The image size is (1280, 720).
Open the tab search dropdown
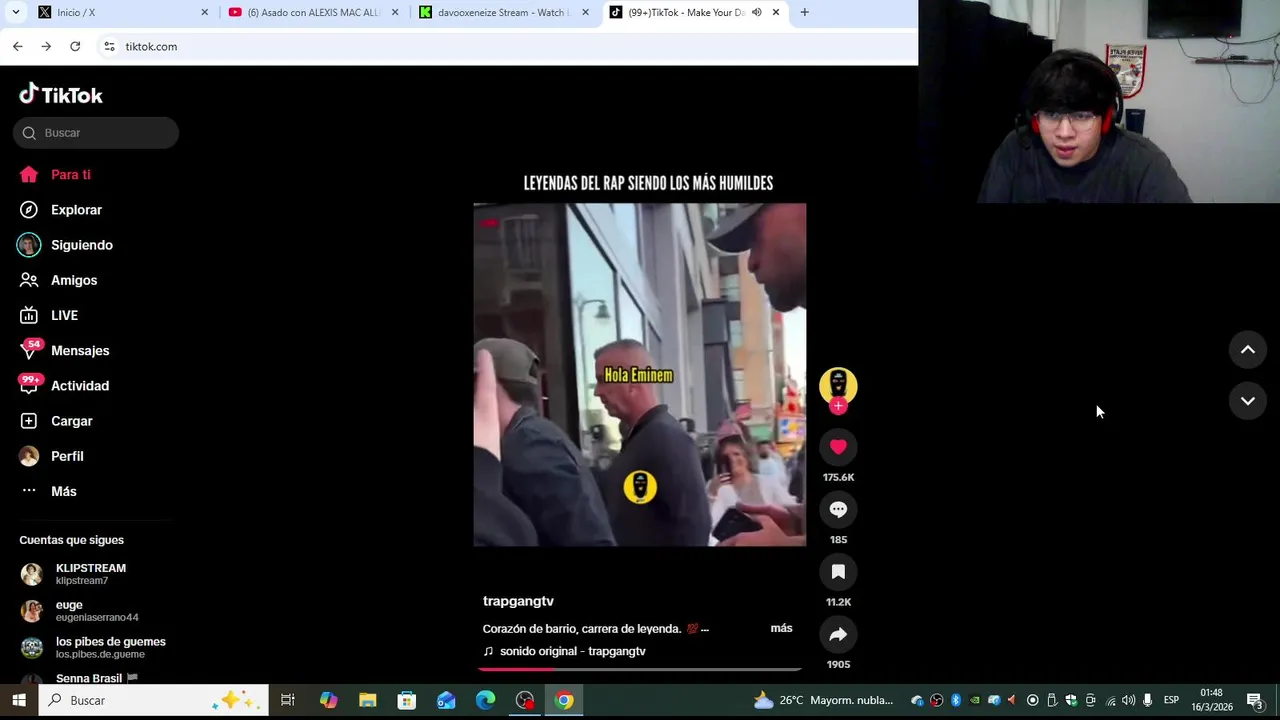coord(15,13)
